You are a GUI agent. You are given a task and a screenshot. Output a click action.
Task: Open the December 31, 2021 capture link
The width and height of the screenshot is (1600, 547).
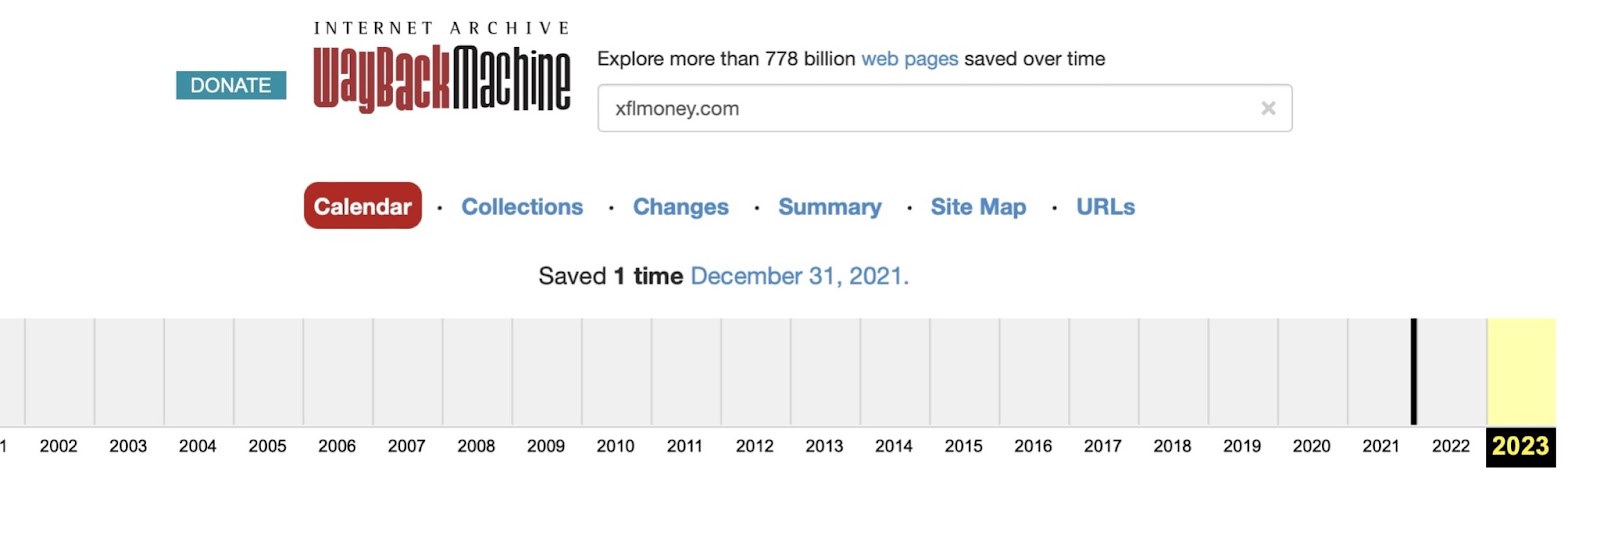[x=799, y=276]
